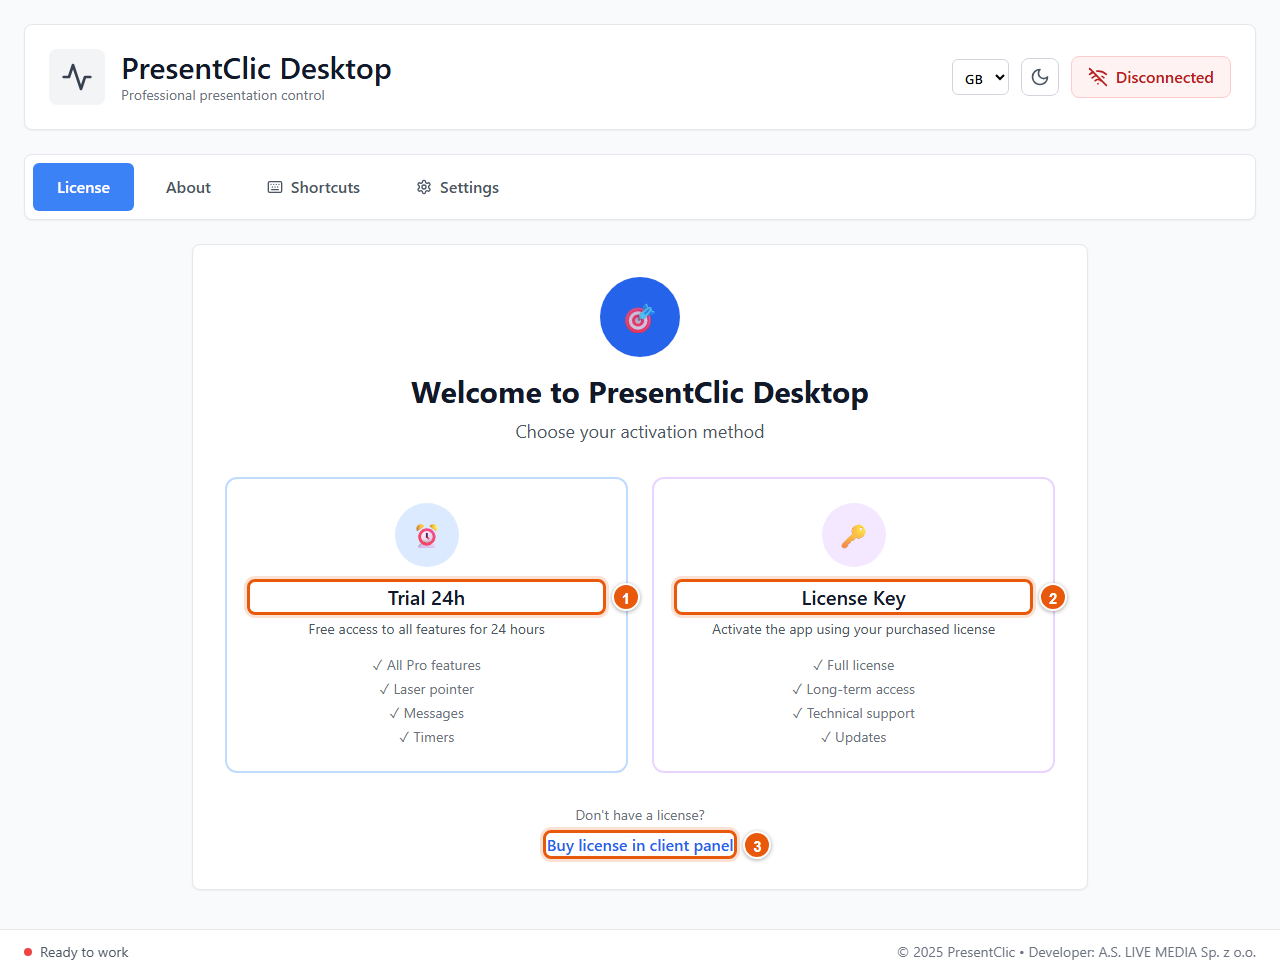Image resolution: width=1280 pixels, height=974 pixels.
Task: Click the "Updates" feature line
Action: (854, 737)
